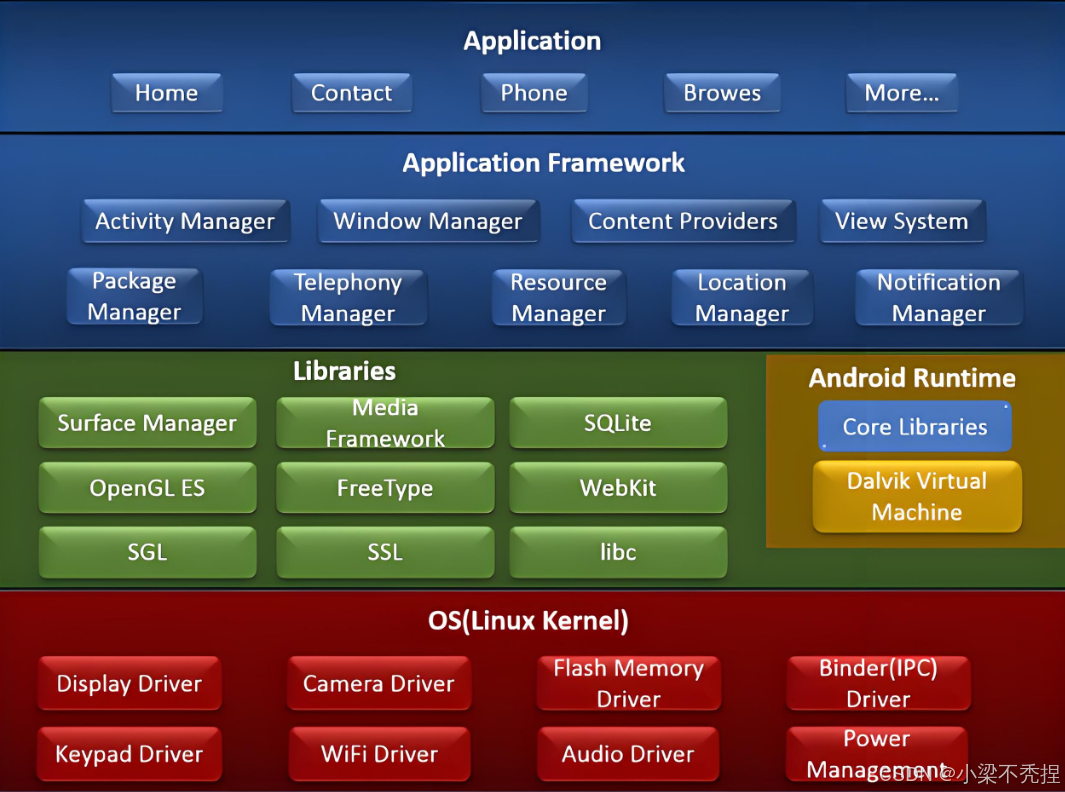The height and width of the screenshot is (792, 1065).
Task: Click the Audio Driver box
Action: pos(628,754)
